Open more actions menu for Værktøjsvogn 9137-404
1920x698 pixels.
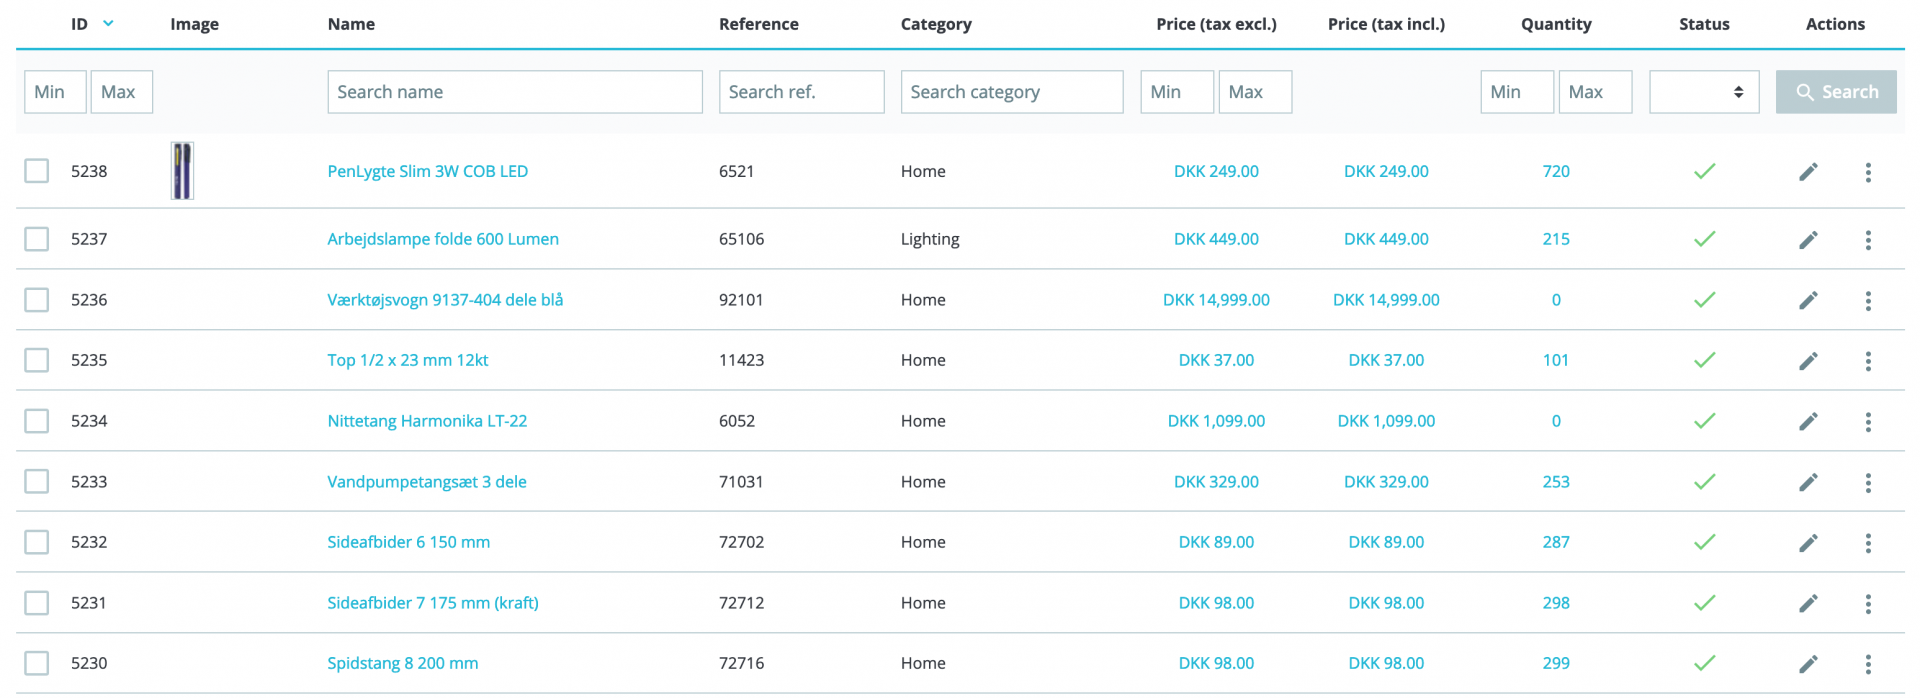(x=1868, y=300)
